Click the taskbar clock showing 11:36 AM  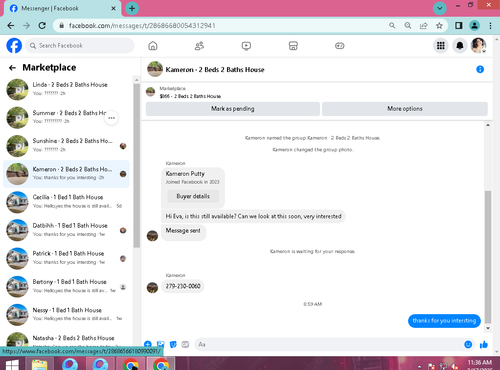(x=479, y=364)
